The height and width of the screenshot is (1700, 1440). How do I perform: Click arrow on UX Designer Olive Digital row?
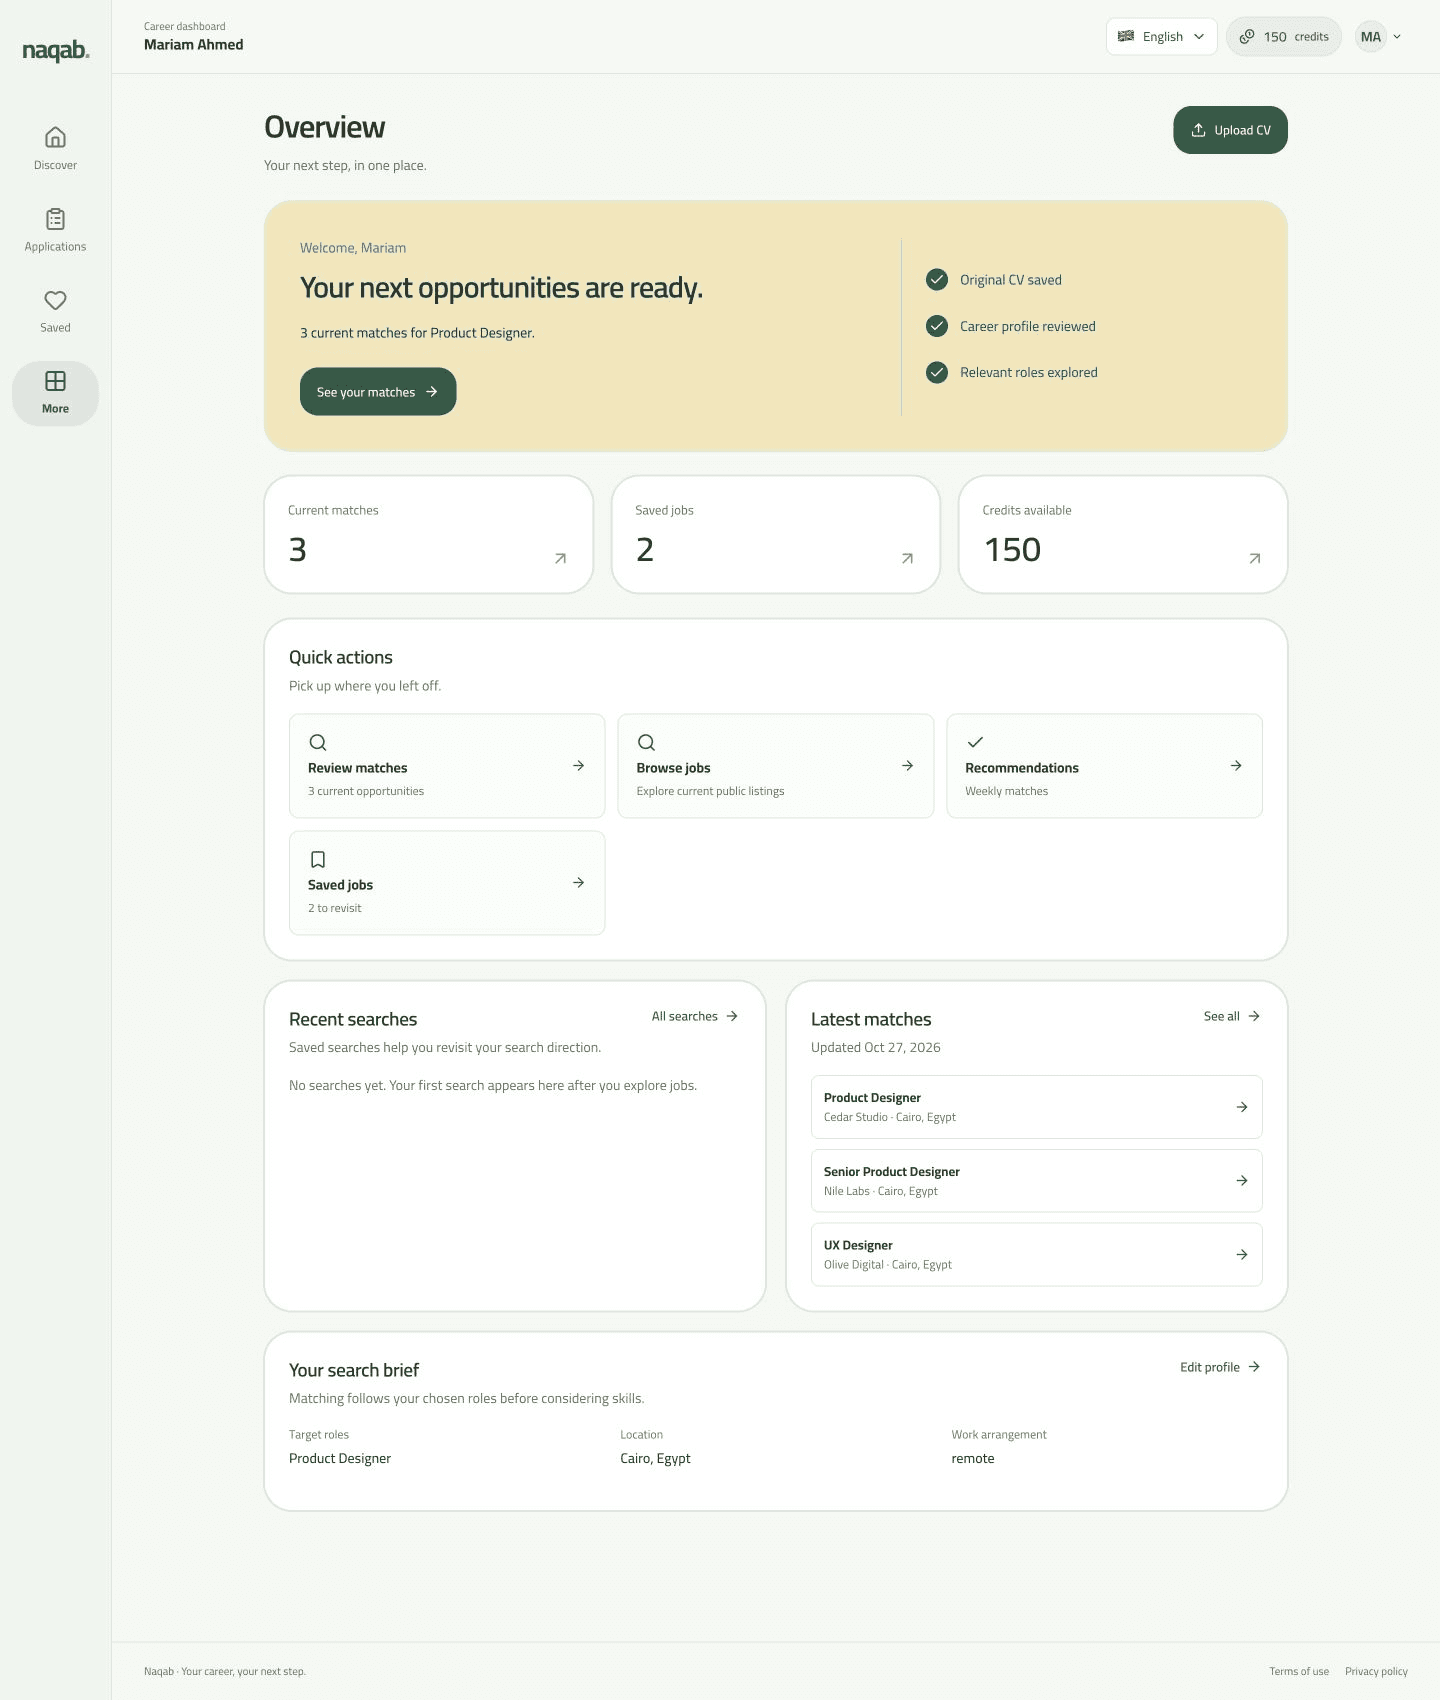pyautogui.click(x=1241, y=1254)
